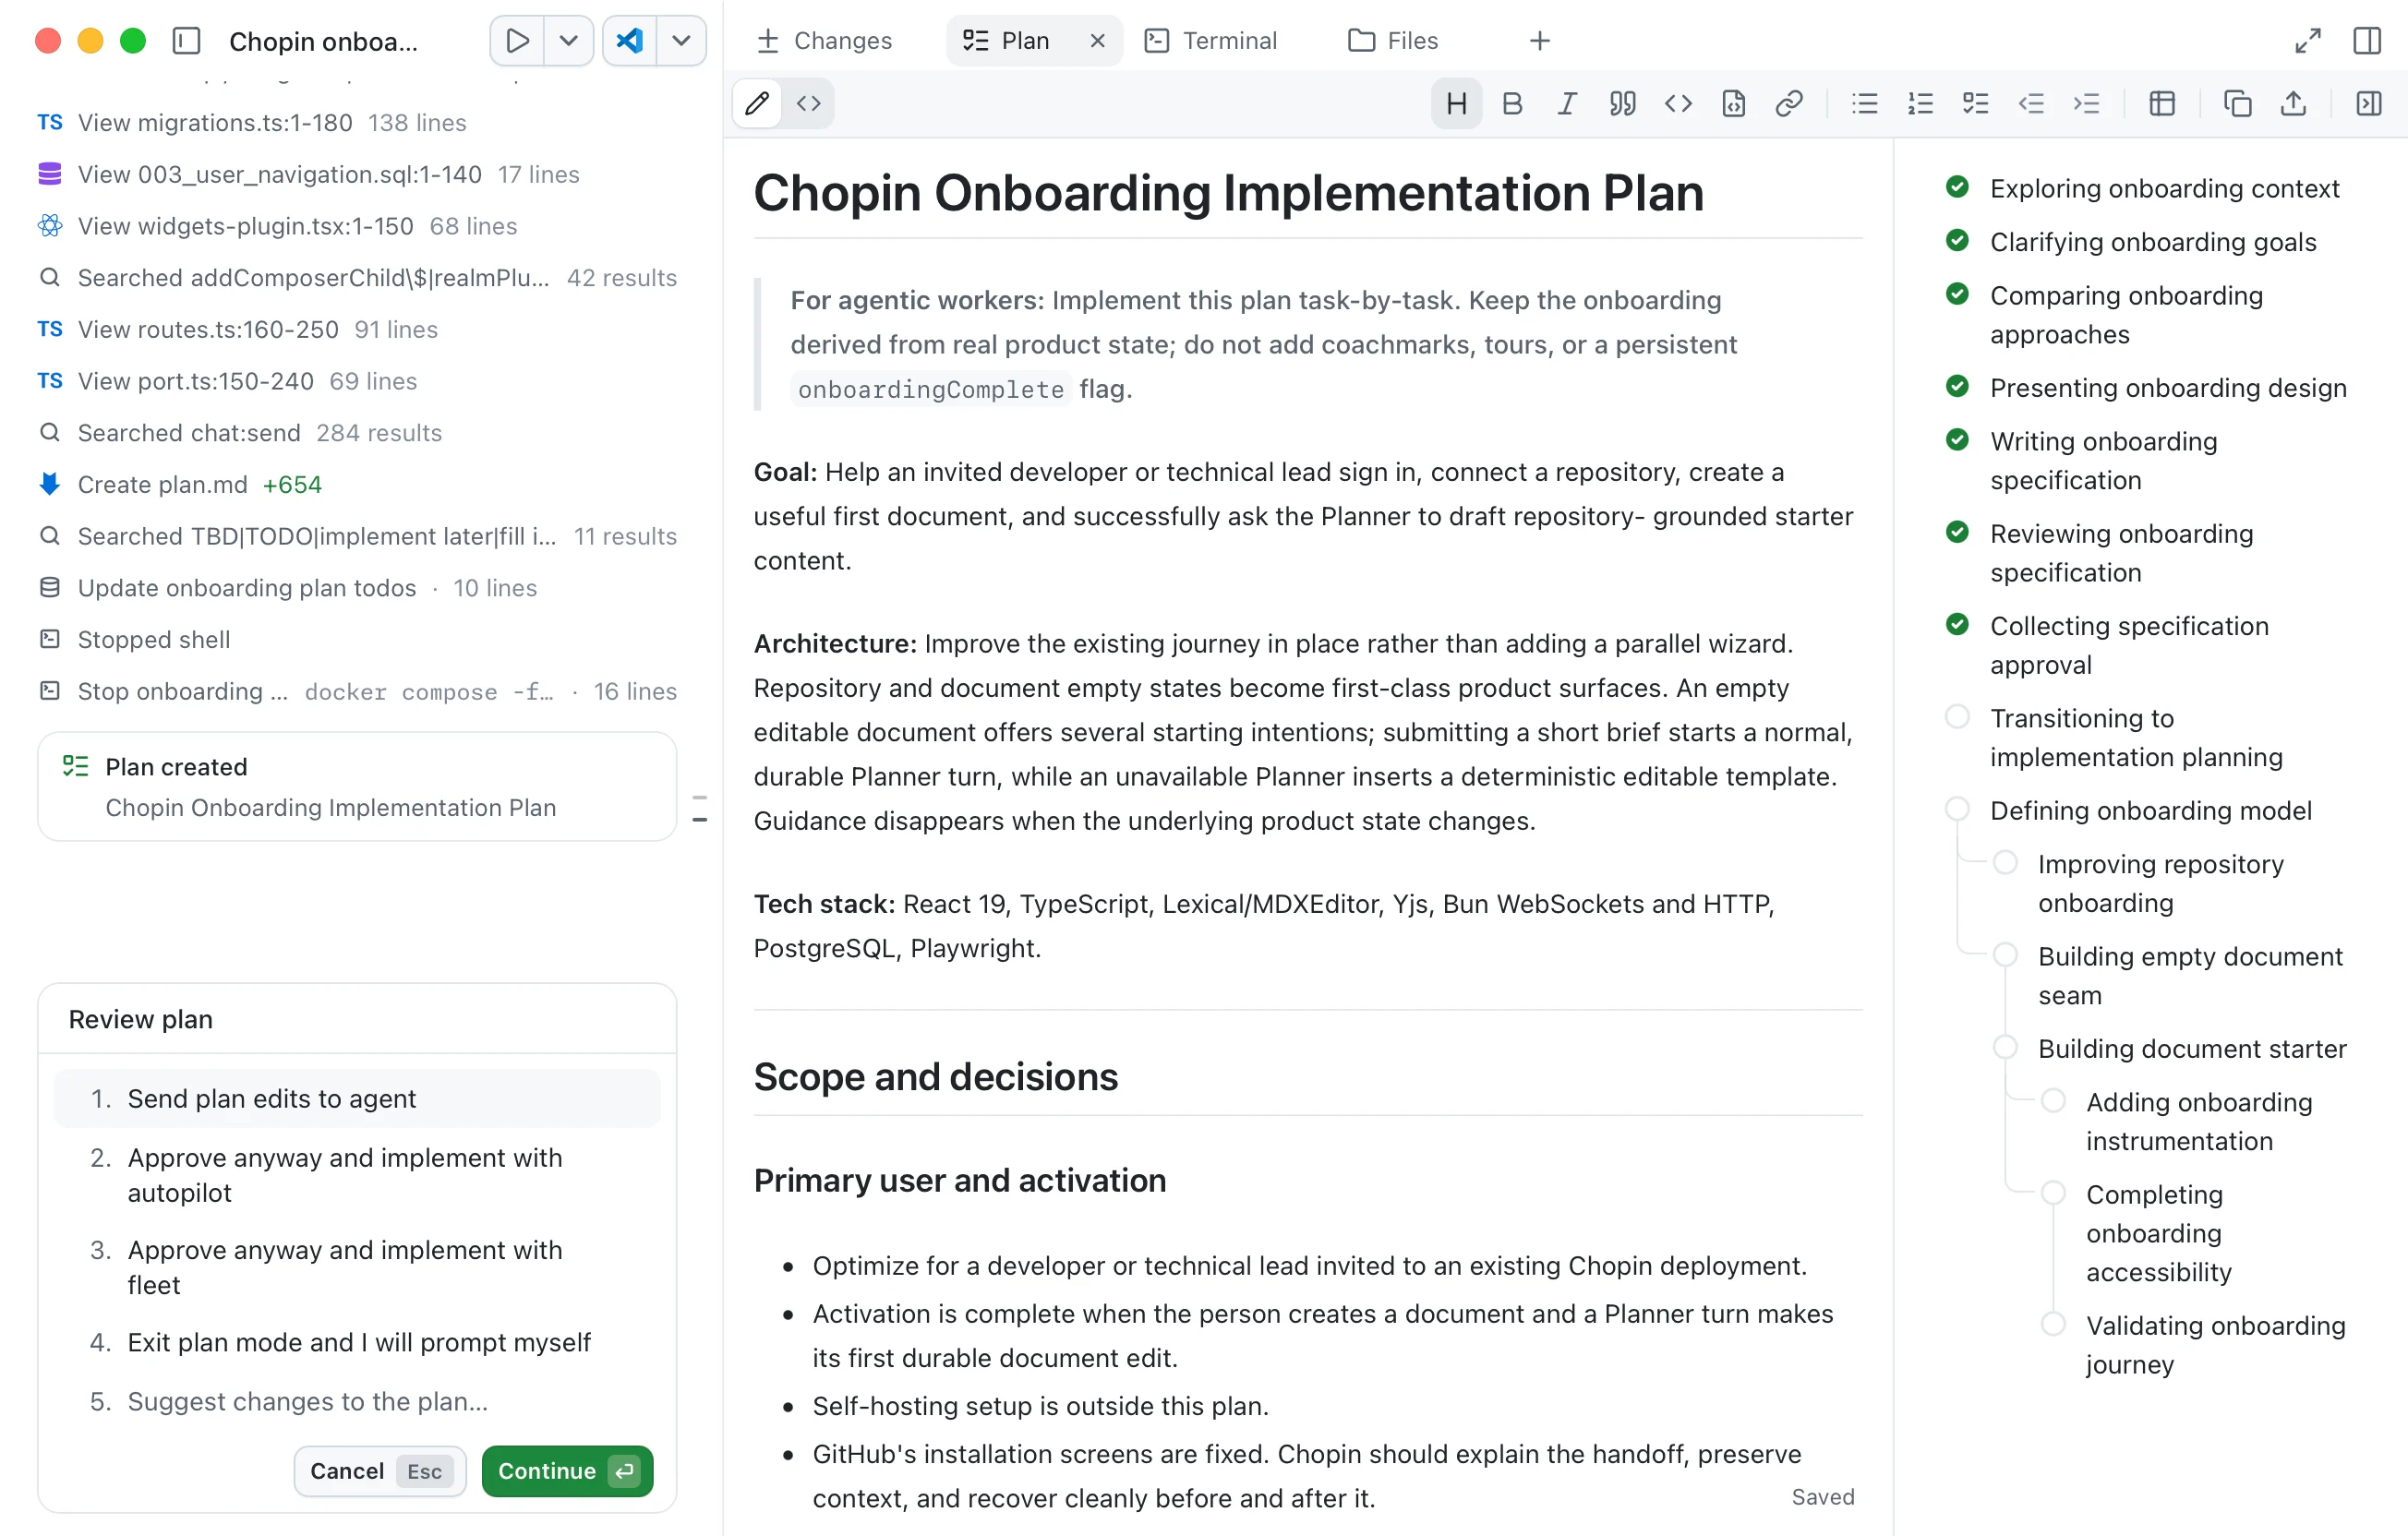Expand the VS Code editor dropdown chevron

[x=682, y=41]
